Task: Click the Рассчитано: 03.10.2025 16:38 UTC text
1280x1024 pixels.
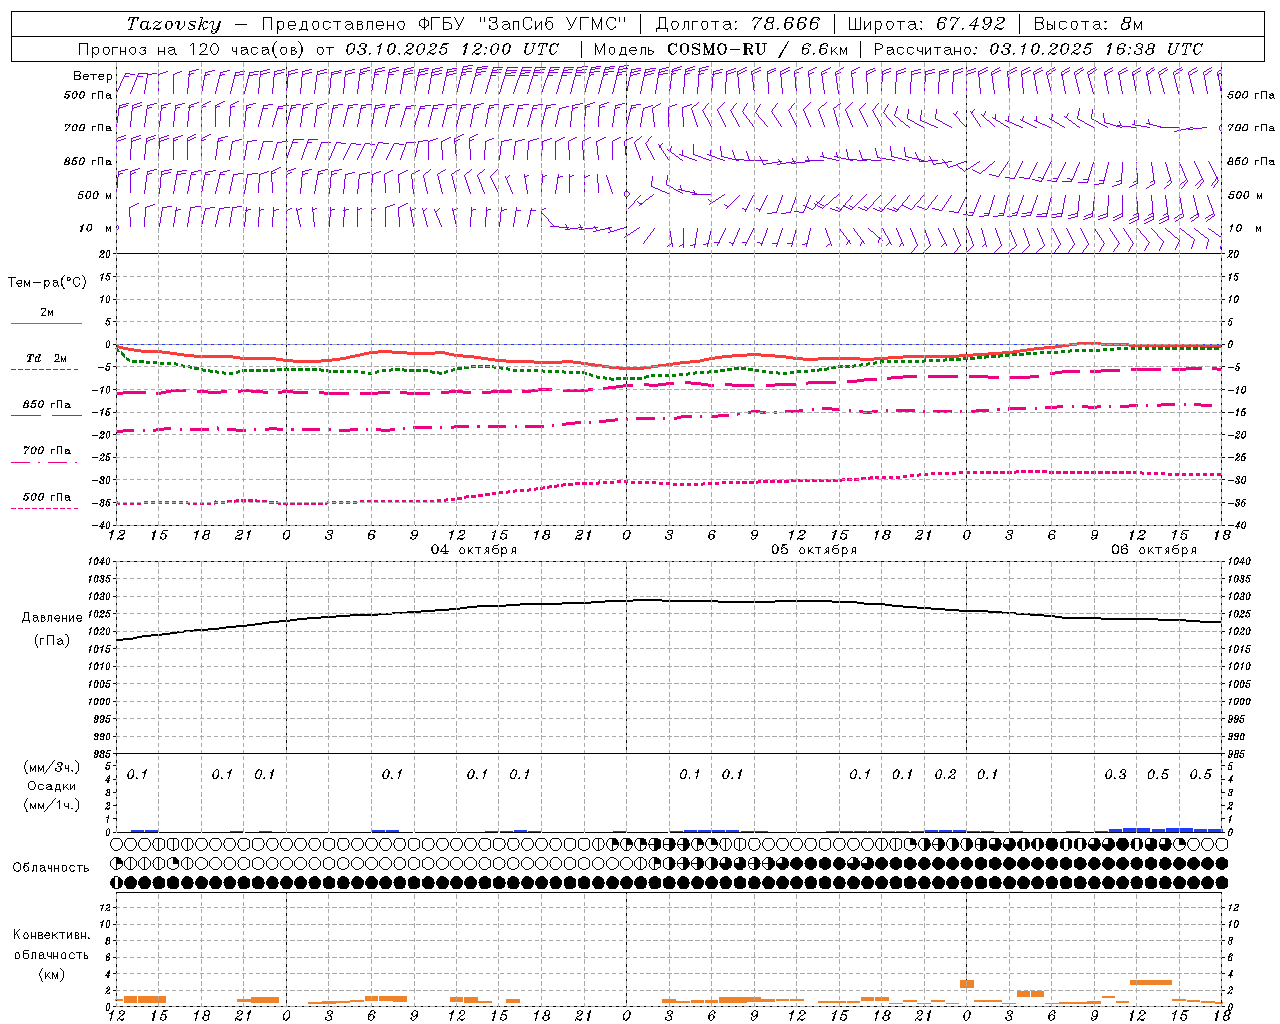Action: [x=1038, y=49]
